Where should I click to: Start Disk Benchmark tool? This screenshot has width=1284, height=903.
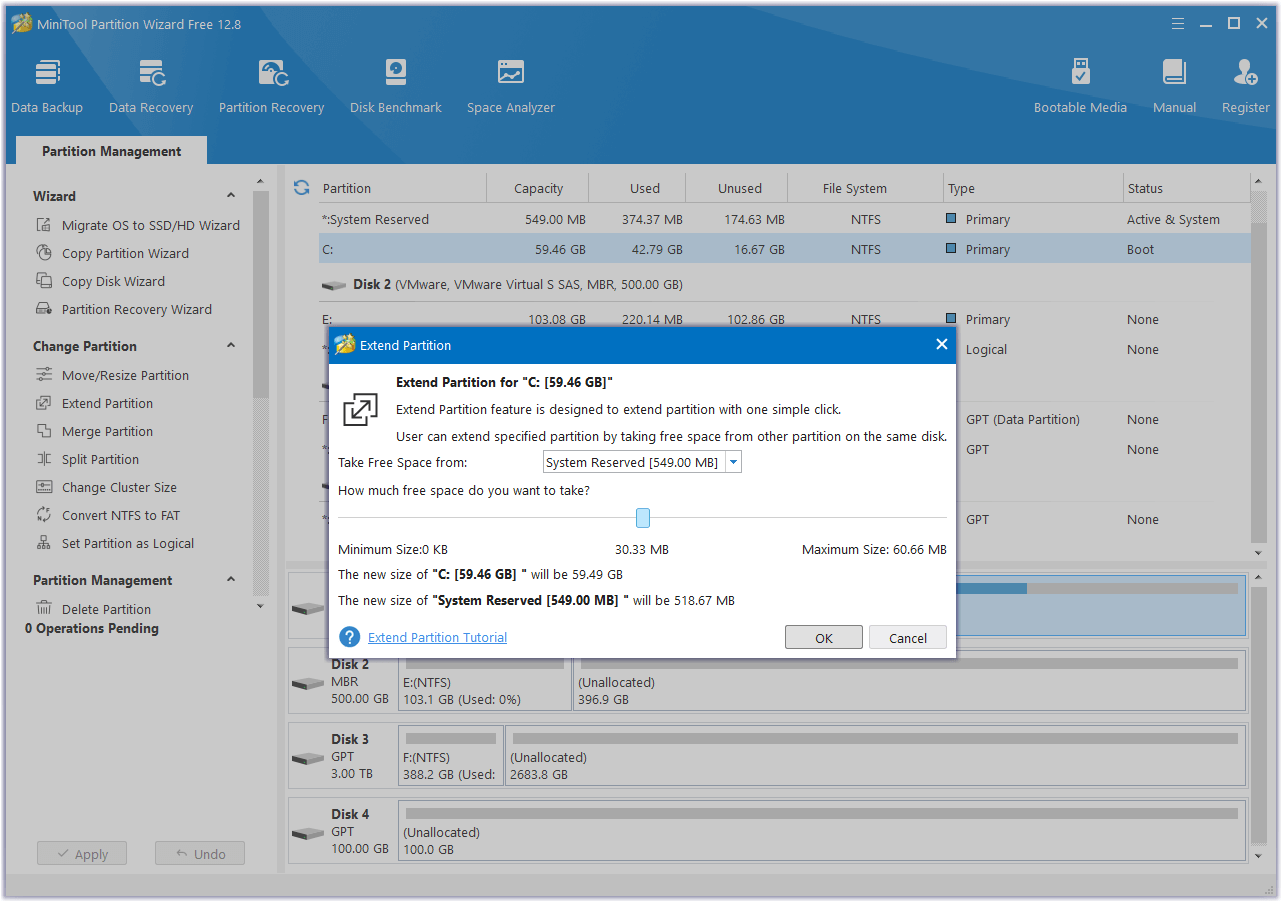click(x=396, y=86)
